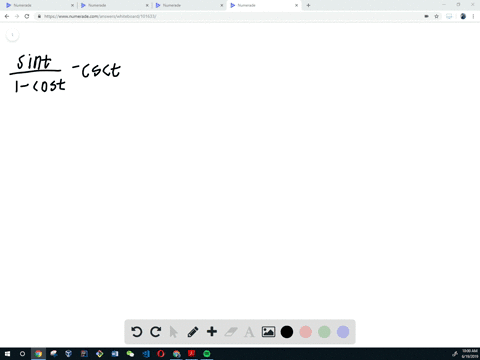Click the plus add tool

click(212, 331)
